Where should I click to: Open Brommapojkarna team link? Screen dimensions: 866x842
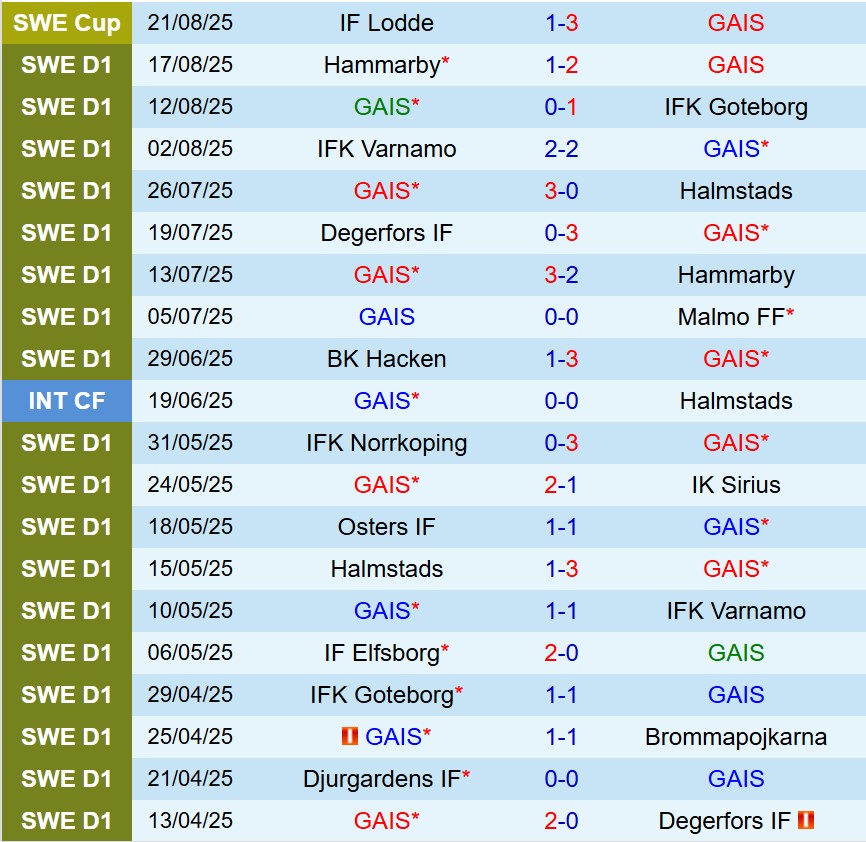click(736, 737)
